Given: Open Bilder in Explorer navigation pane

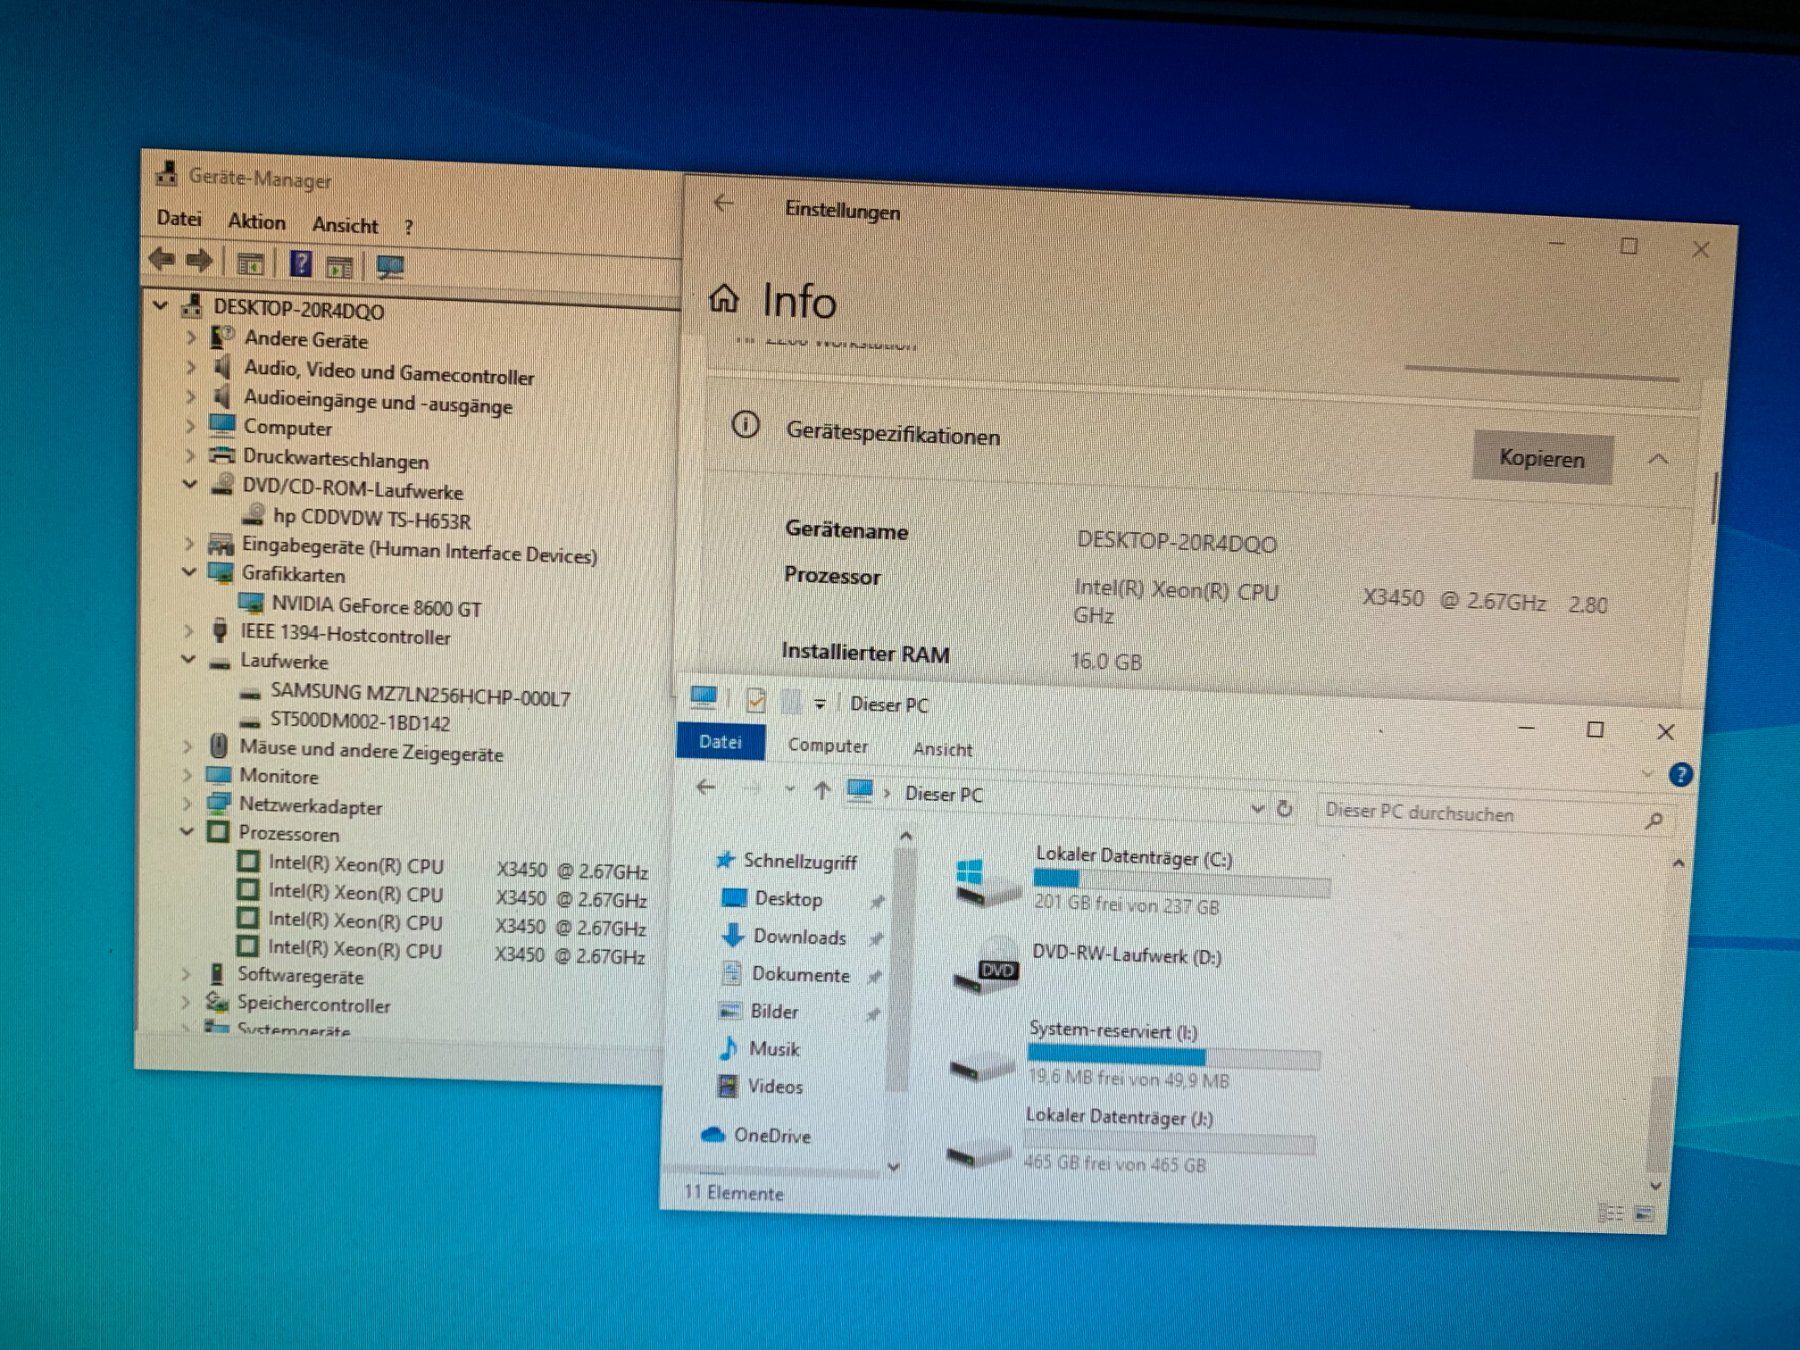Looking at the screenshot, I should 774,1011.
